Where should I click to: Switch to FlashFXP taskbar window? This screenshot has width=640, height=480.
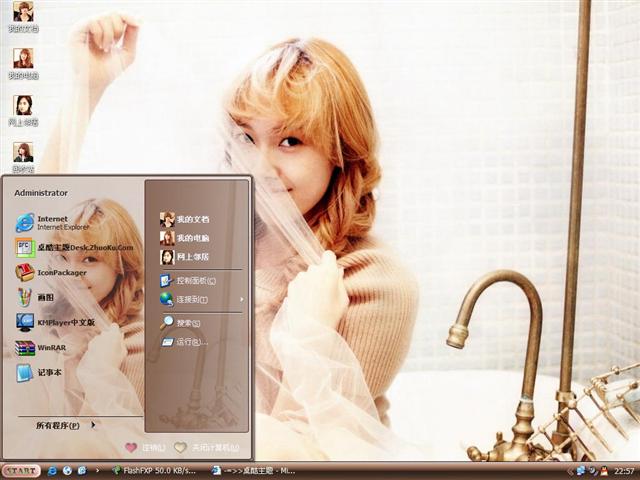click(154, 471)
